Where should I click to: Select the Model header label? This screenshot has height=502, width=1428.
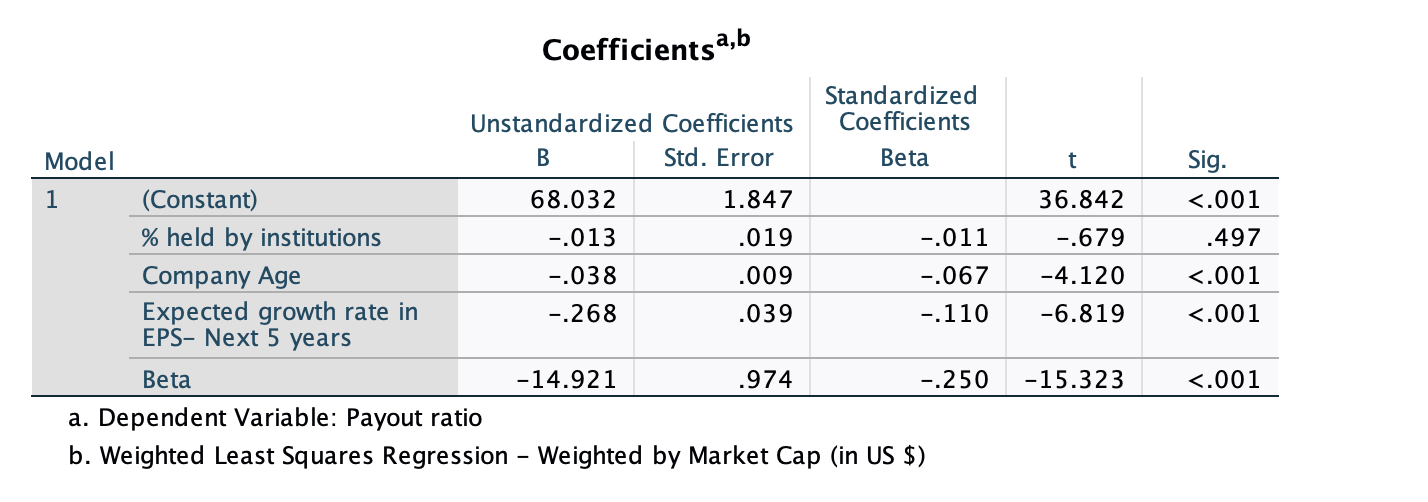[x=80, y=160]
